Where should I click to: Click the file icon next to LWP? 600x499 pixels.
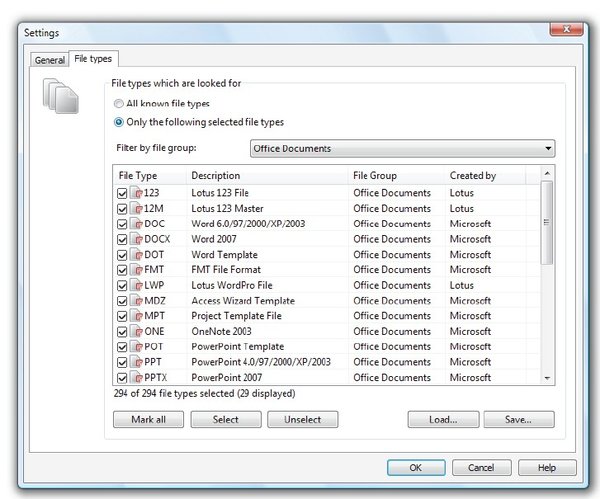[x=136, y=285]
